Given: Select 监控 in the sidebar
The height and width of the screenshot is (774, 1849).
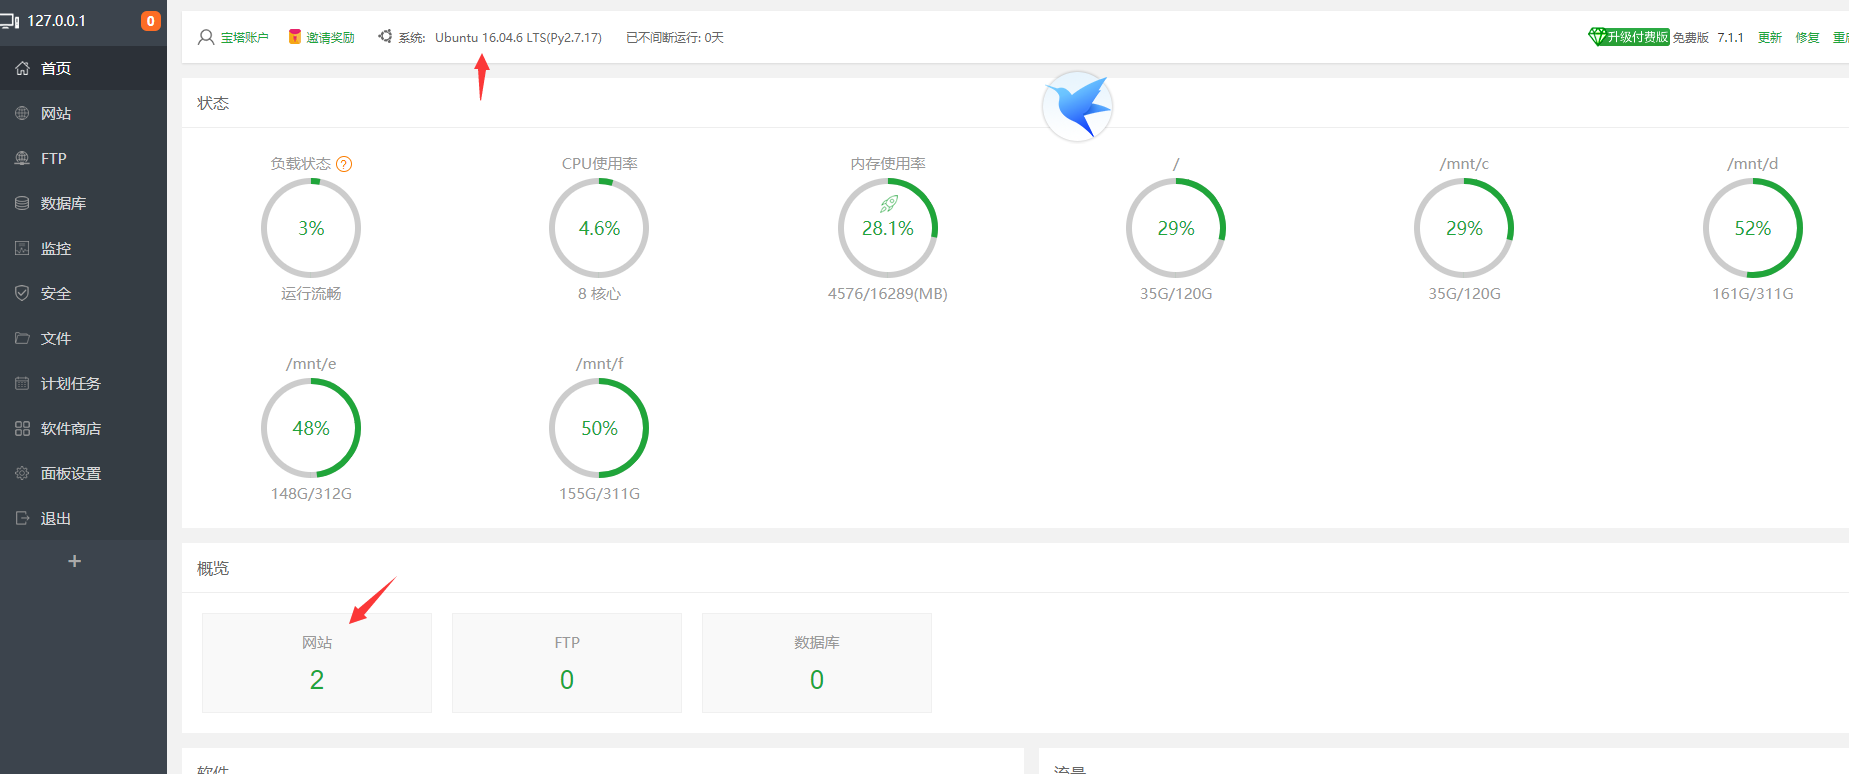Looking at the screenshot, I should (x=83, y=248).
